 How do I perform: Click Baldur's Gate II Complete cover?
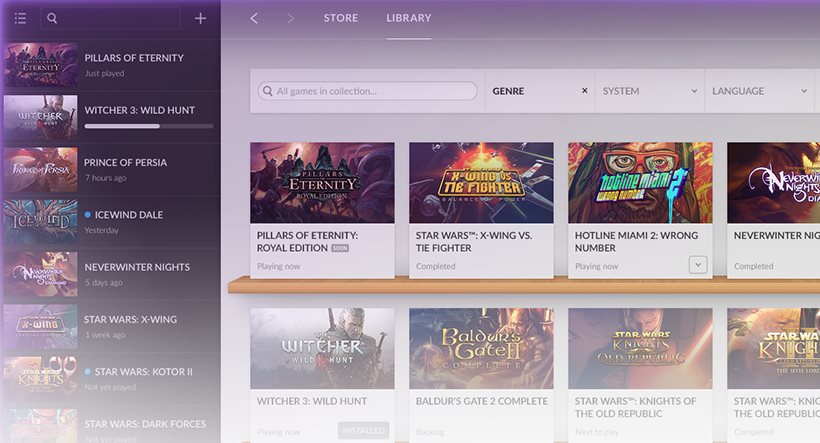(481, 348)
